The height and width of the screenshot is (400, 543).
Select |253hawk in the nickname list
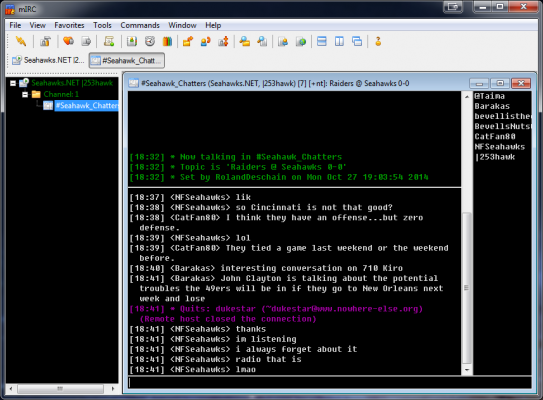click(495, 157)
